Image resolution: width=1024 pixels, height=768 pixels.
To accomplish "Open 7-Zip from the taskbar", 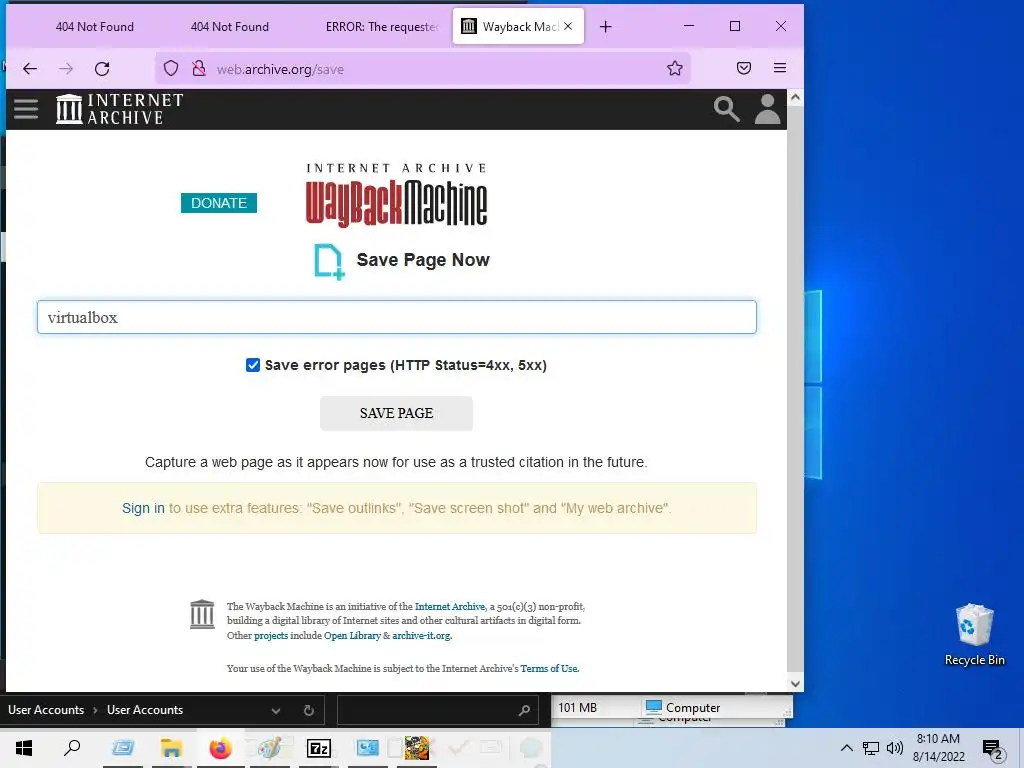I will (319, 748).
